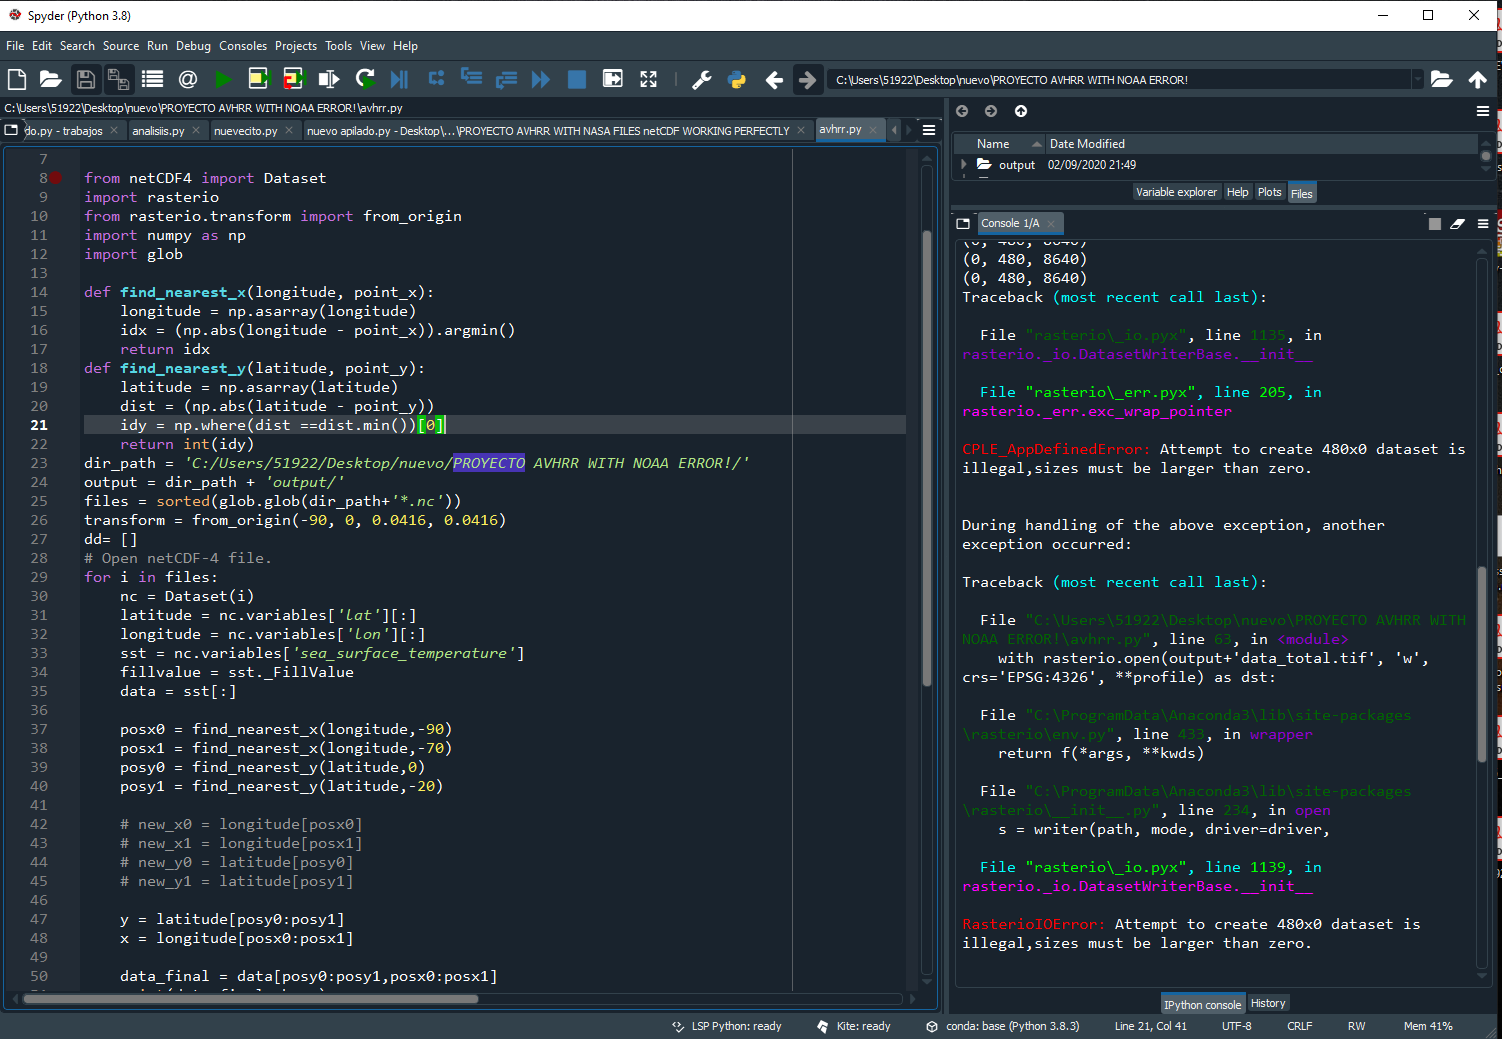Create a new file with the toolbar icon
This screenshot has height=1039, width=1502.
coord(17,79)
